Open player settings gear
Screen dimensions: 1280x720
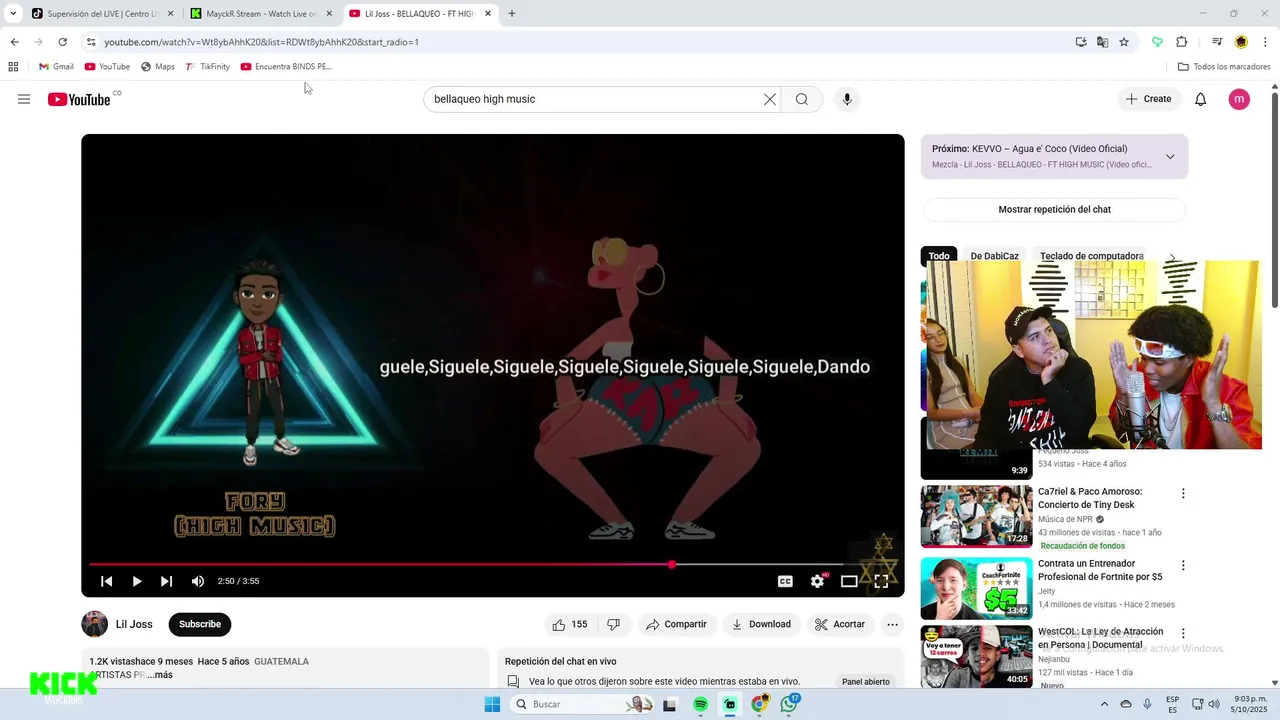818,581
